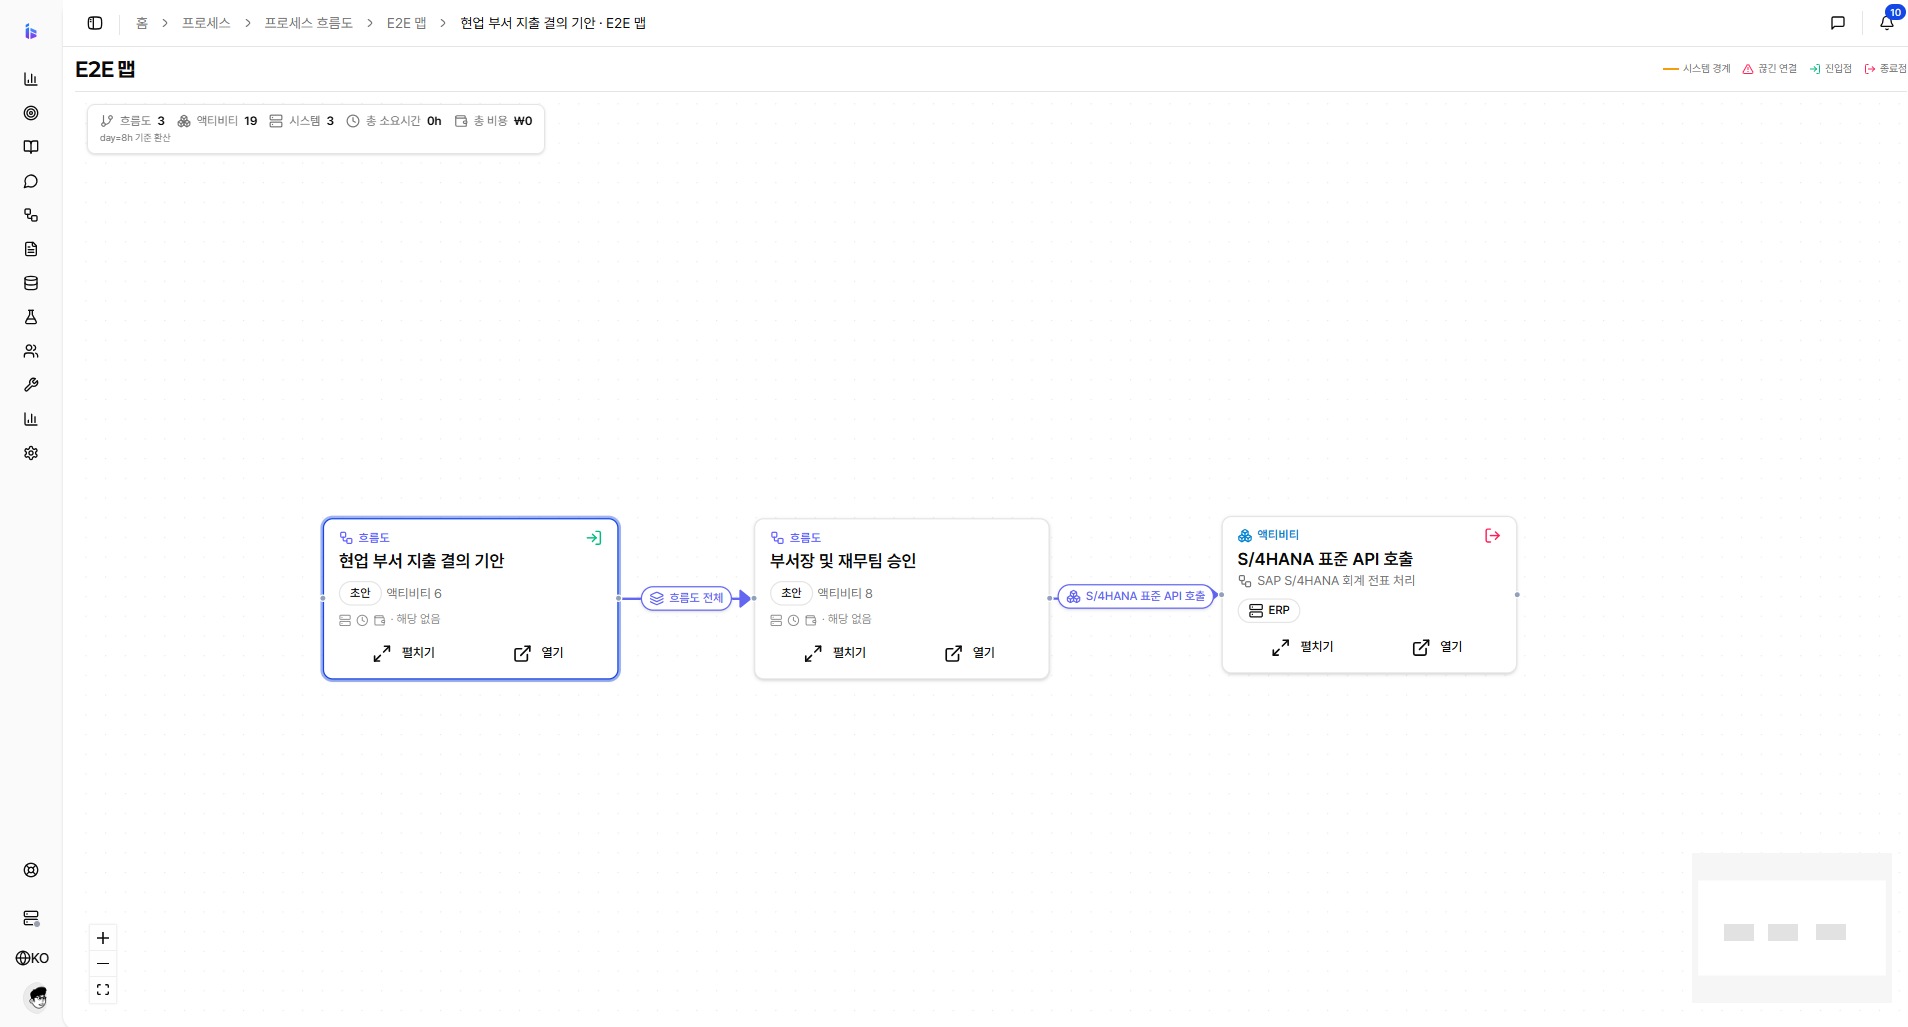Viewport: 1908px width, 1027px height.
Task: Open the users sidebar icon
Action: click(31, 351)
